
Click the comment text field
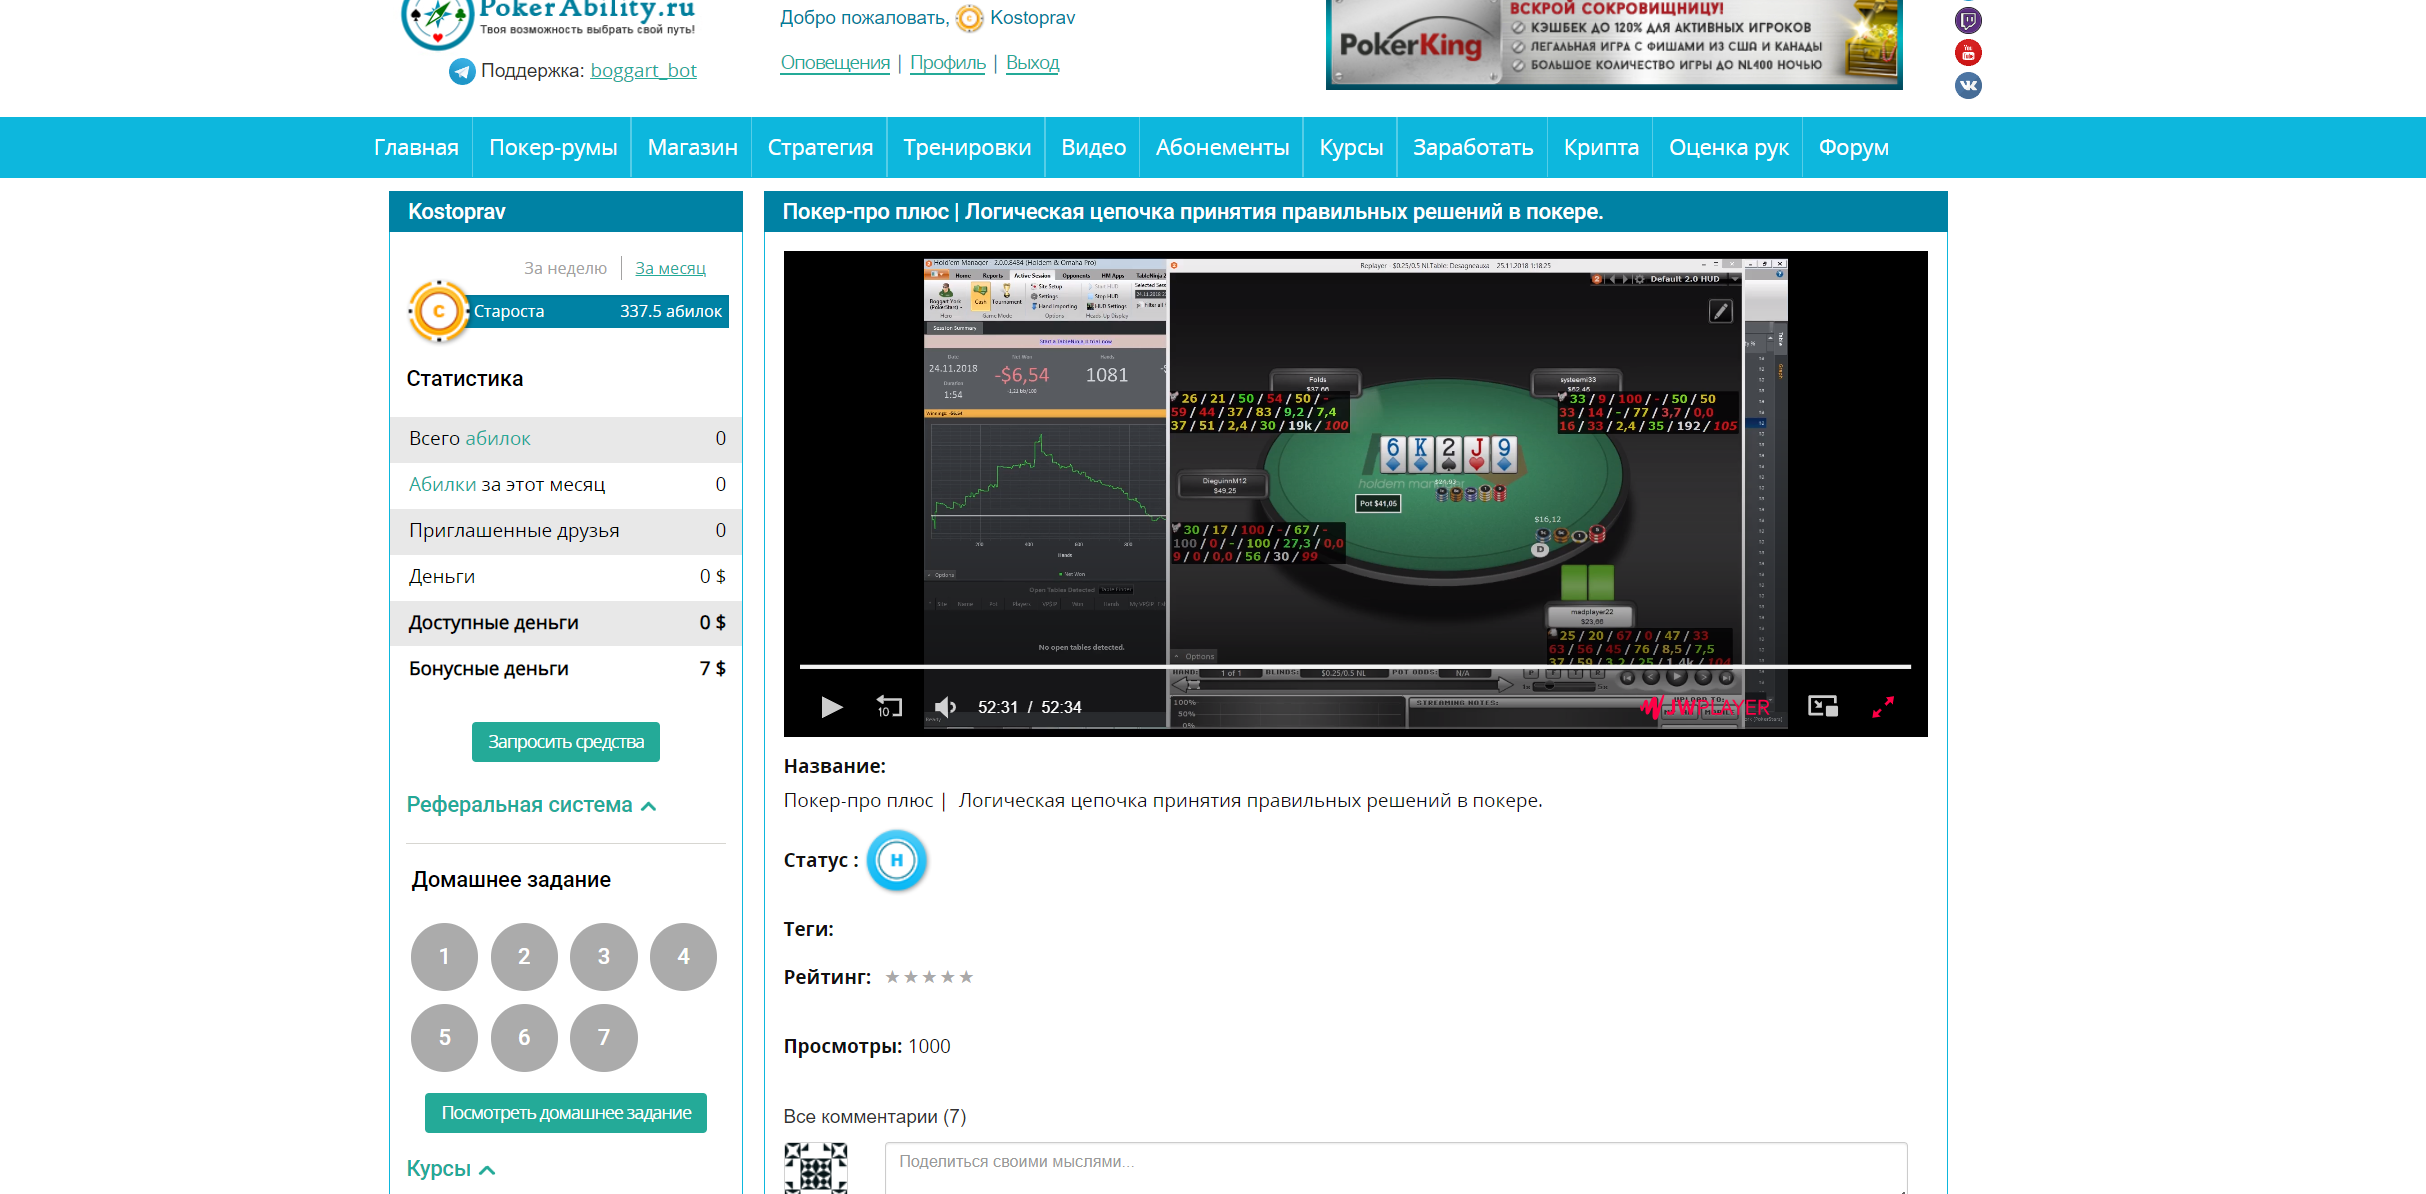(x=1396, y=1168)
